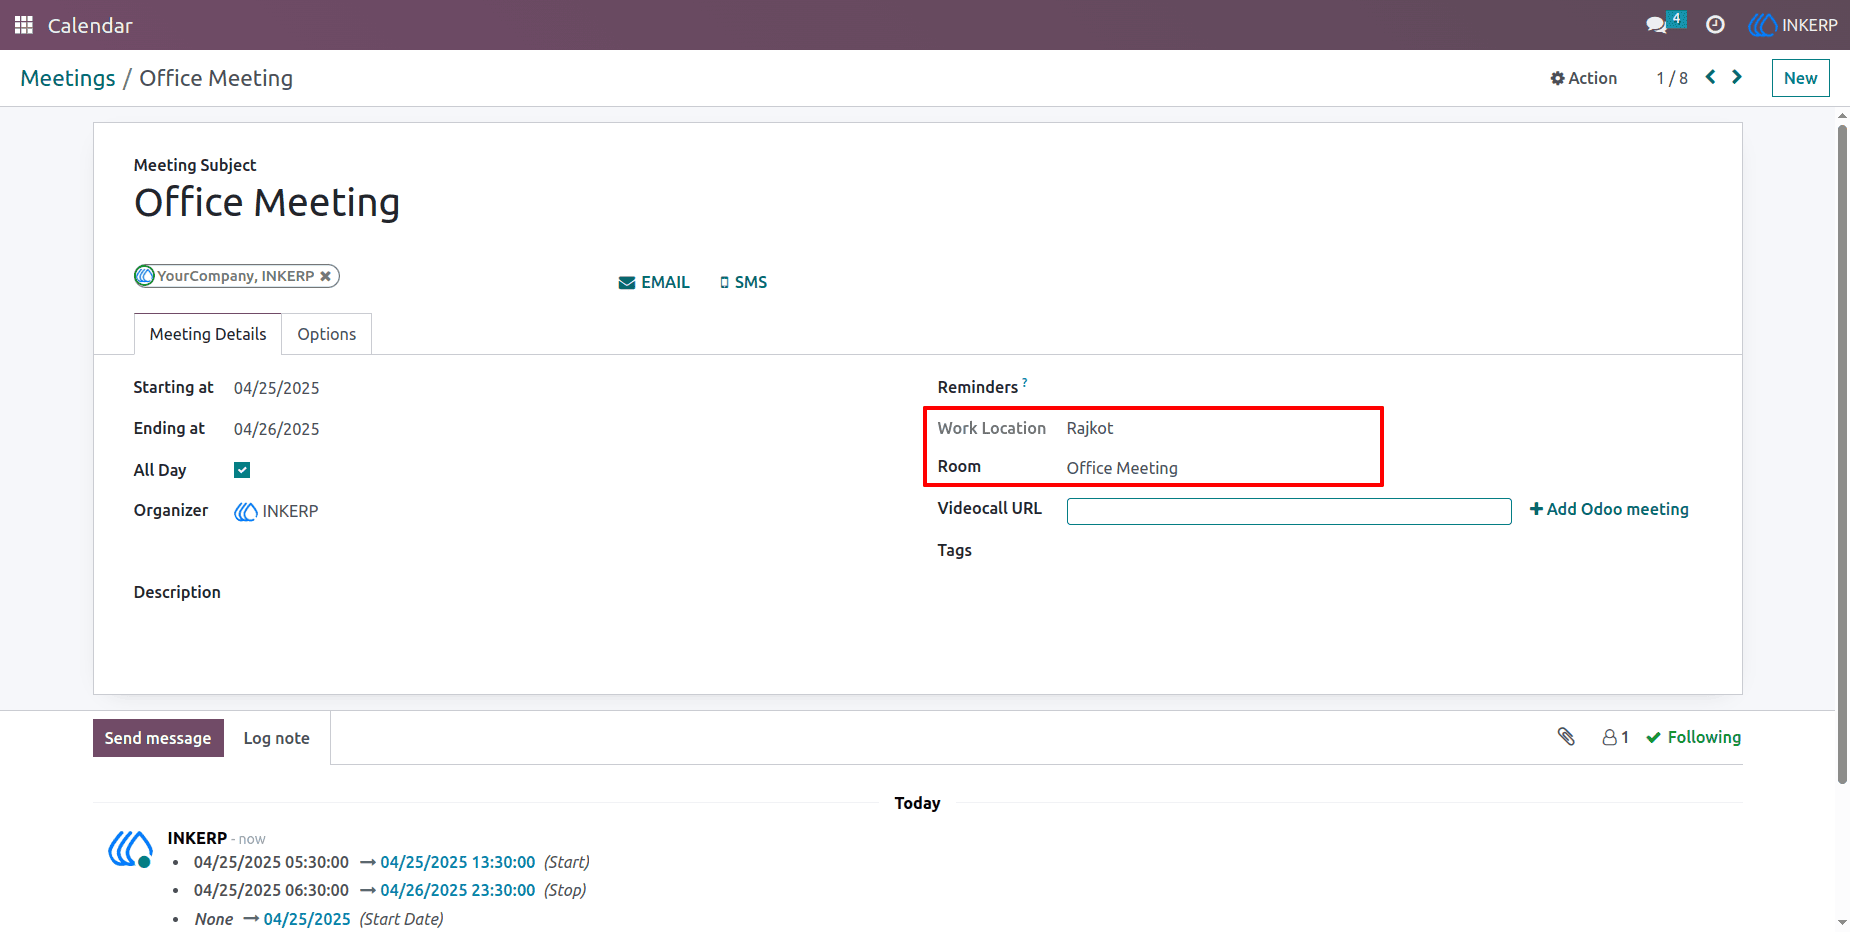Click YourCompany, INKERP attendee avatar icon
Viewport: 1850px width, 932px height.
pos(145,276)
